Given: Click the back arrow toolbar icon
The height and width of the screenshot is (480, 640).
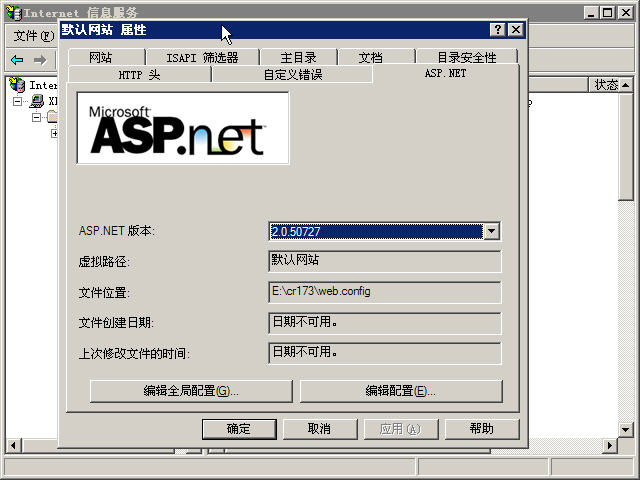Looking at the screenshot, I should tap(17, 60).
